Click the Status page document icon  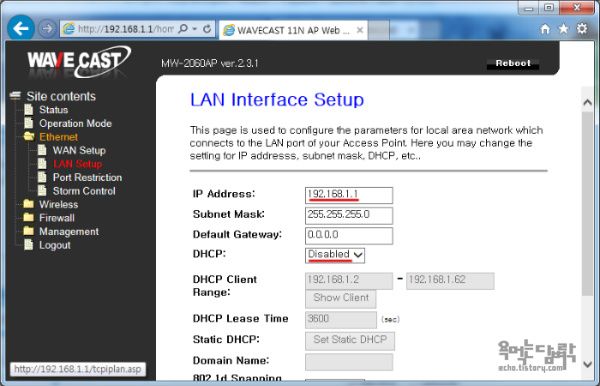(x=29, y=110)
